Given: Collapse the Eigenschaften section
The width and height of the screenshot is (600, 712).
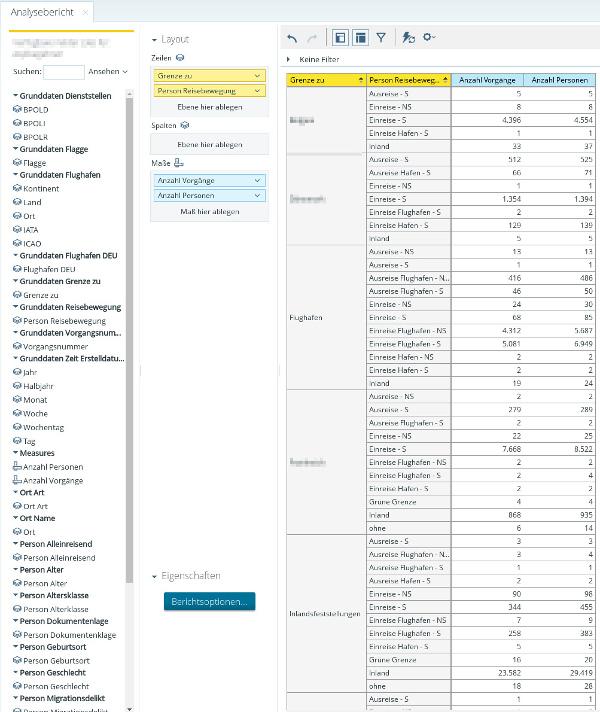Looking at the screenshot, I should pyautogui.click(x=154, y=576).
